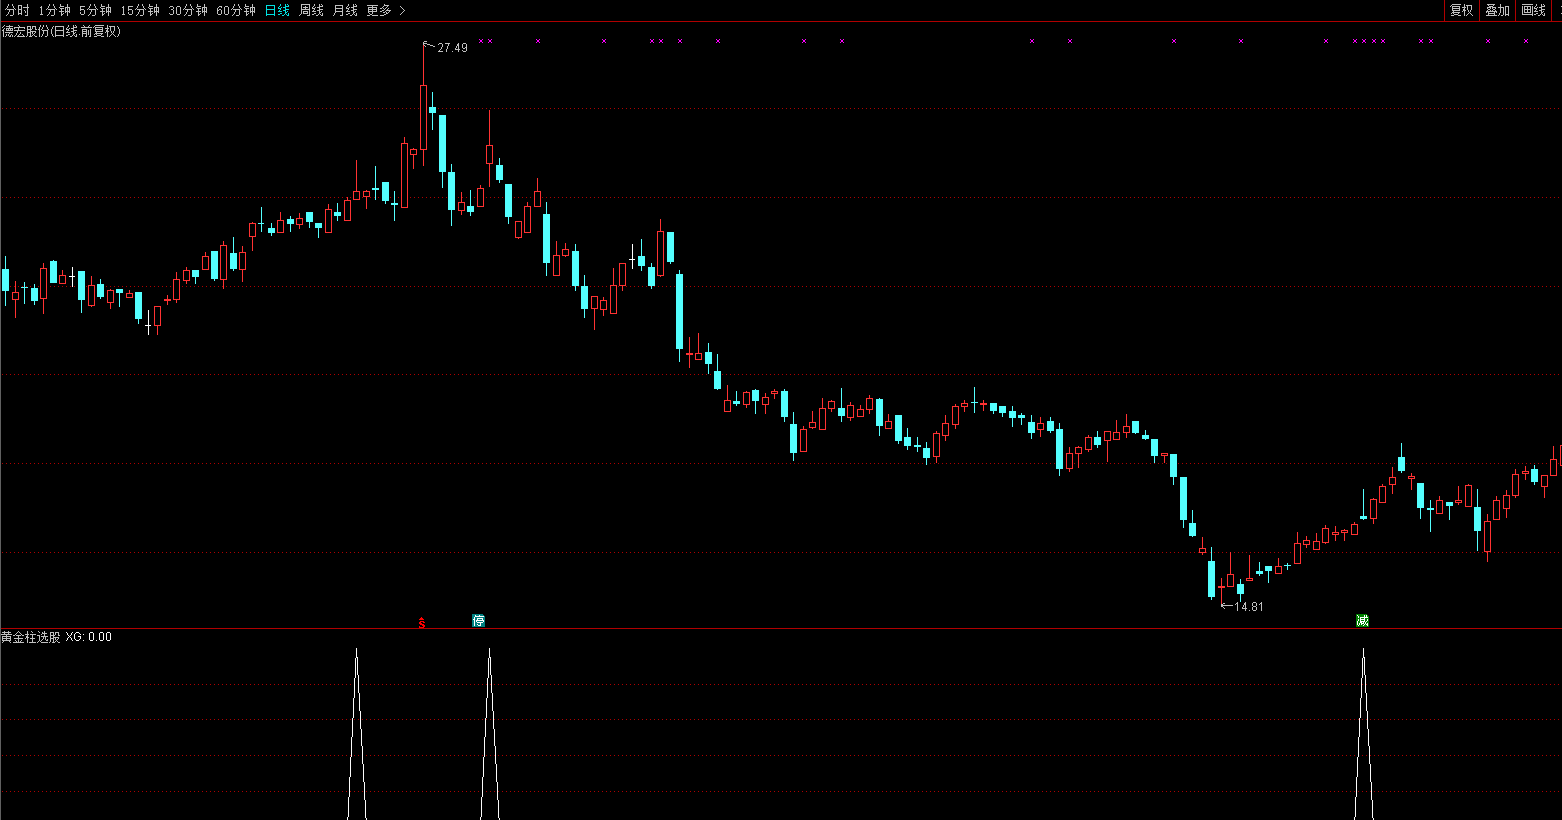
Task: Select the 60分钟 period tab
Action: 236,10
